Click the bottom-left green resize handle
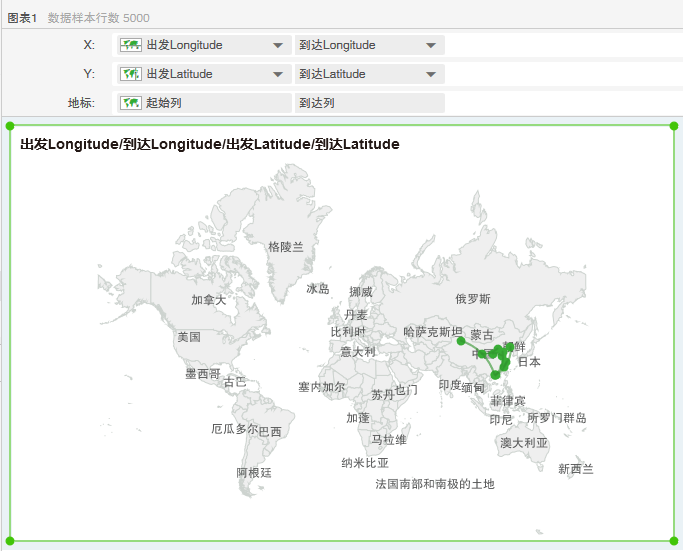Viewport: 683px width, 551px height. pyautogui.click(x=10, y=541)
